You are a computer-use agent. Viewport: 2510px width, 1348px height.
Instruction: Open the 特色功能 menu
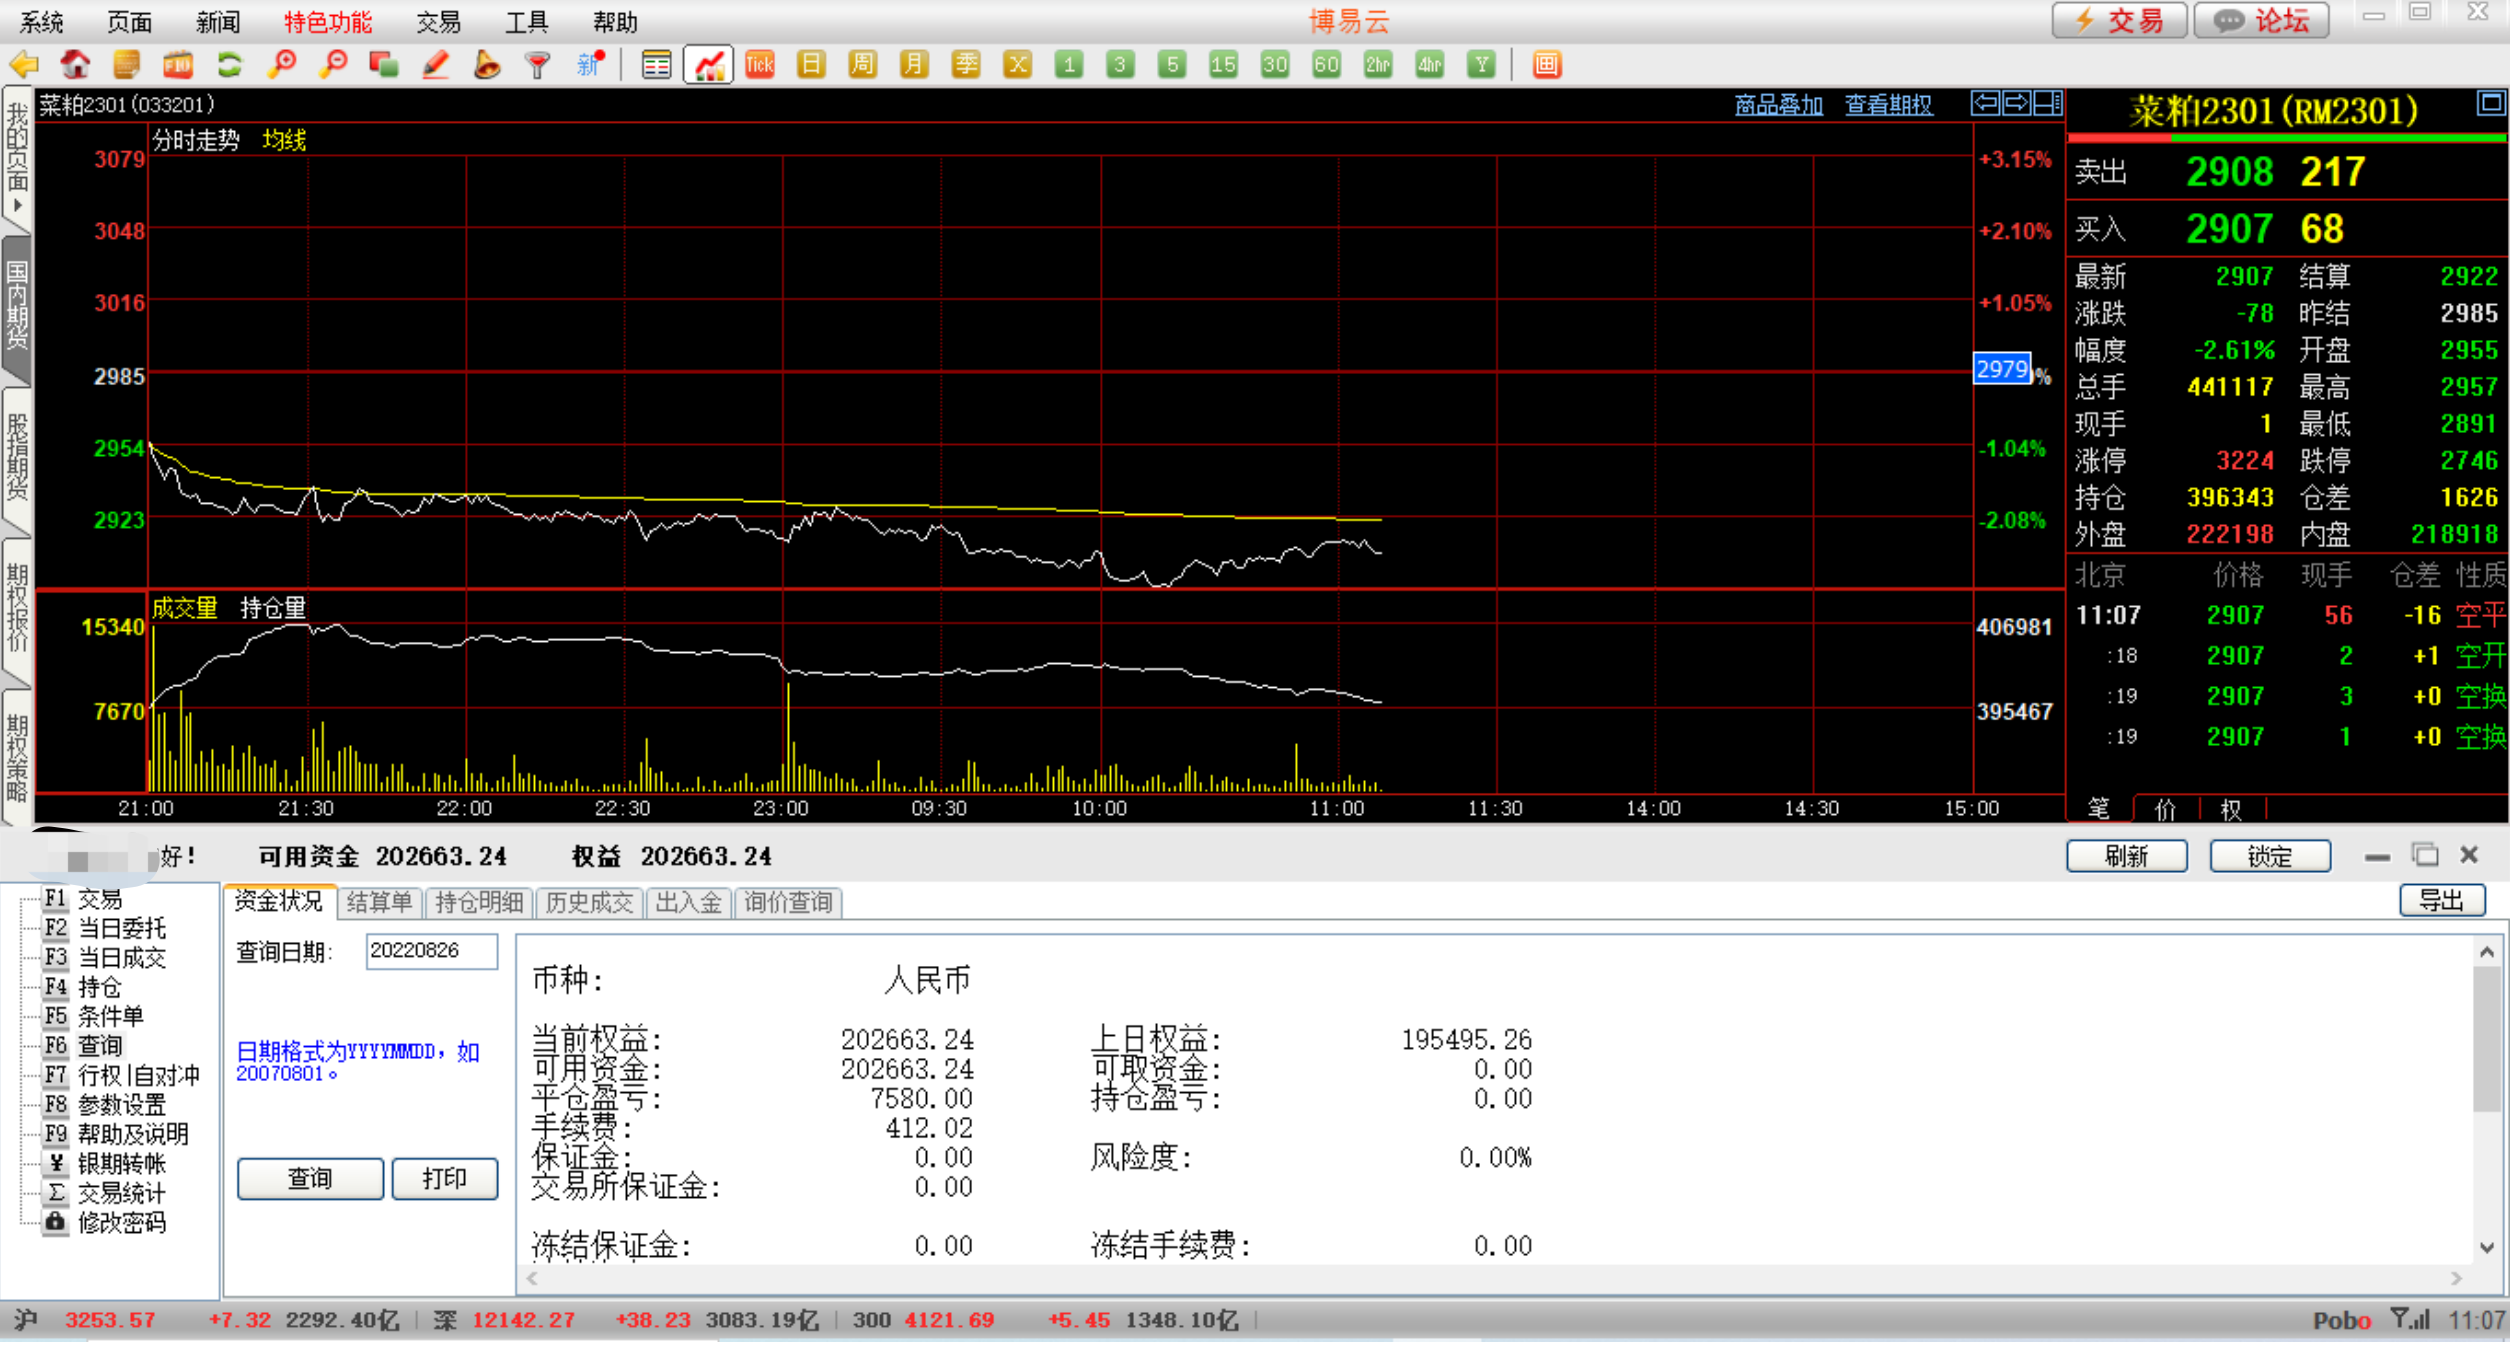tap(327, 22)
